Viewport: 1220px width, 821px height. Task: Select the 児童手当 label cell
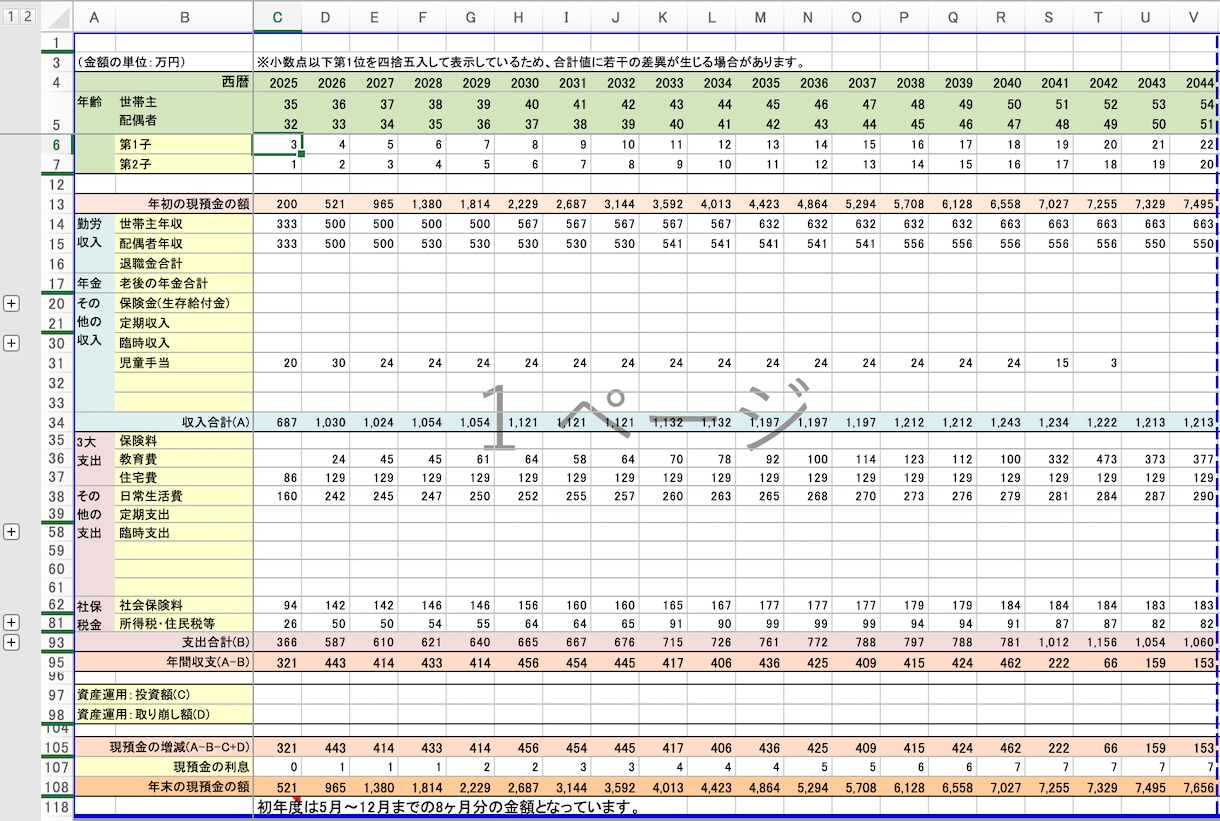pyautogui.click(x=184, y=362)
